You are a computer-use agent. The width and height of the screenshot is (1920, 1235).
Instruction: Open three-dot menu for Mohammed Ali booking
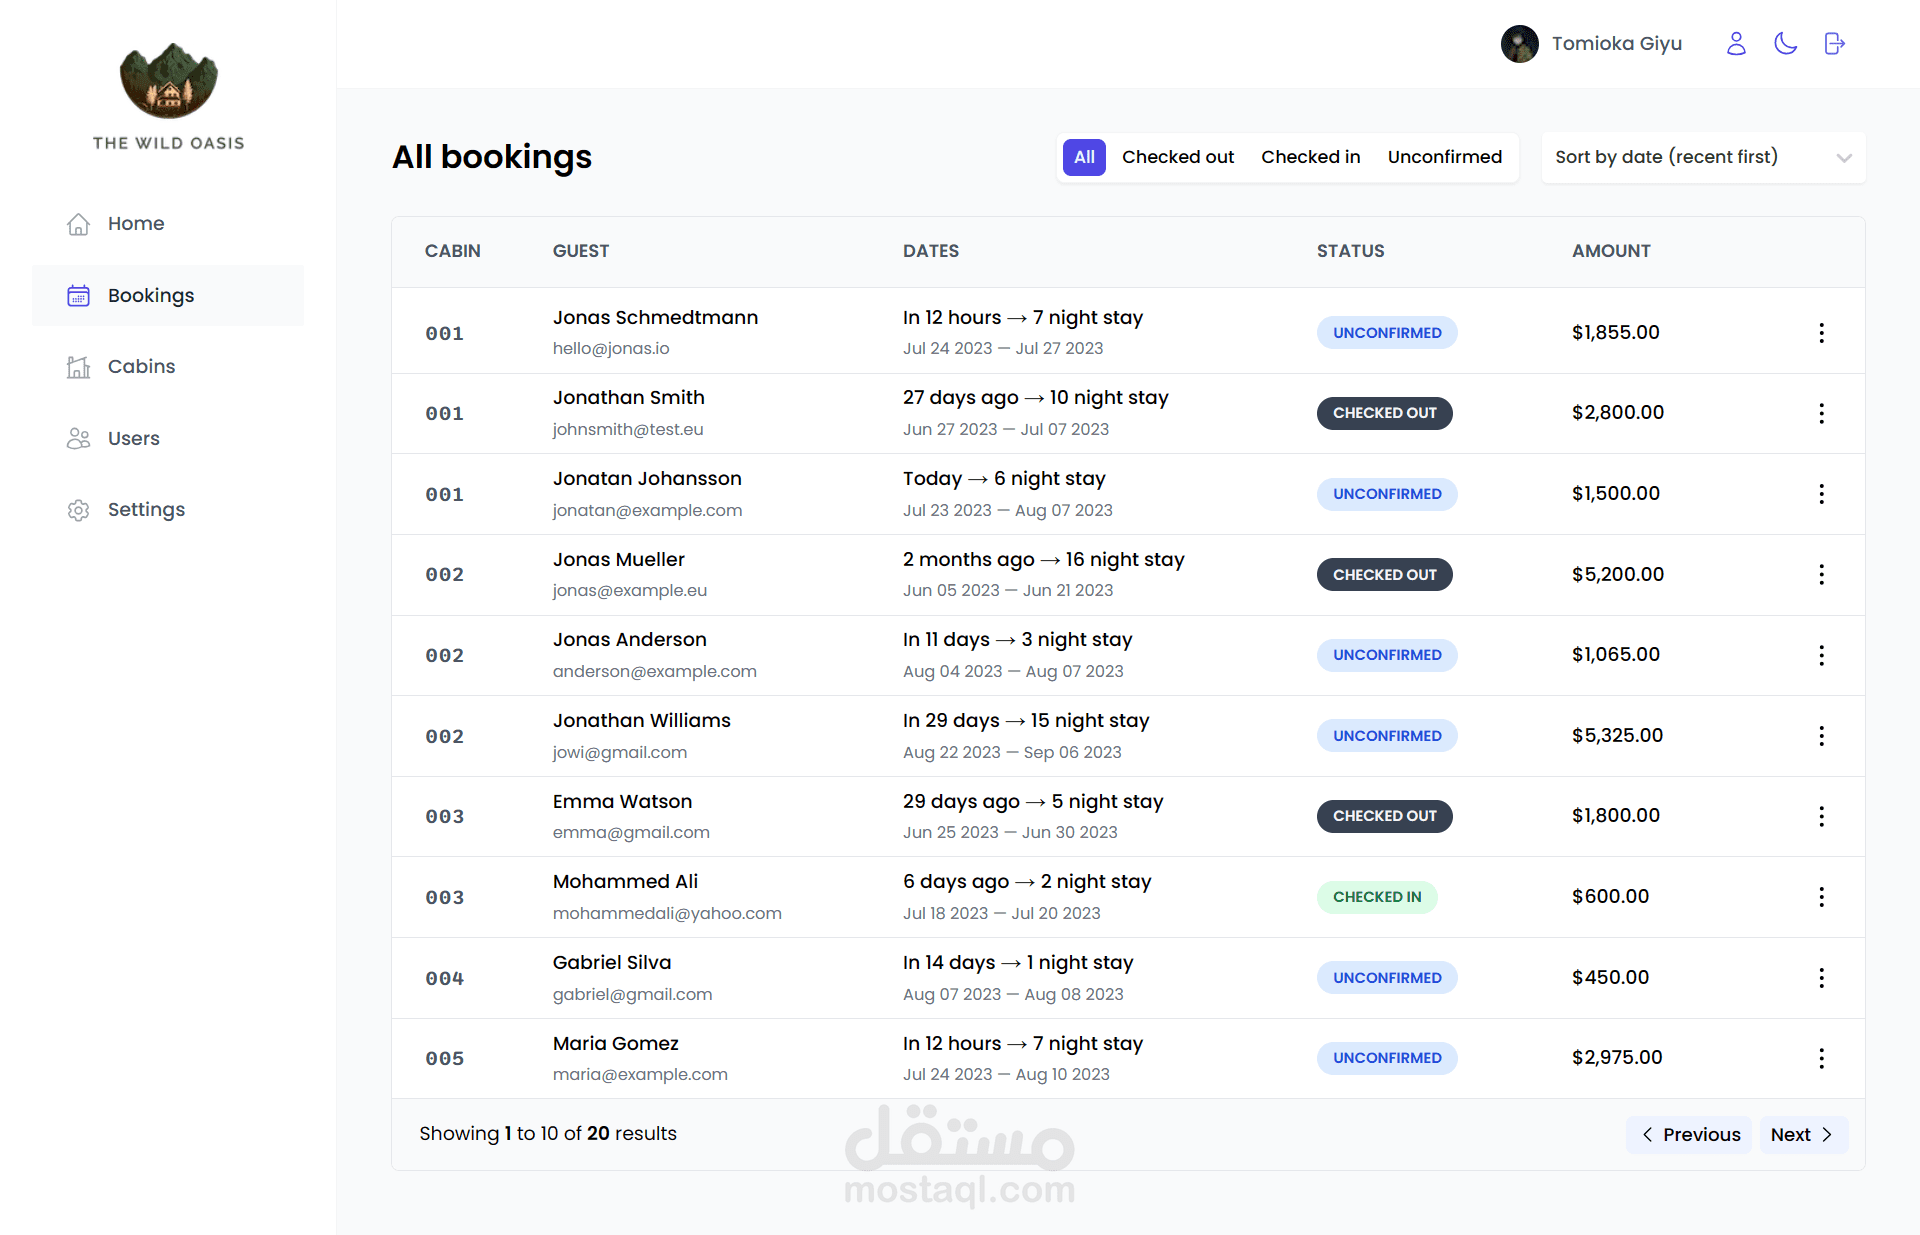(x=1821, y=897)
